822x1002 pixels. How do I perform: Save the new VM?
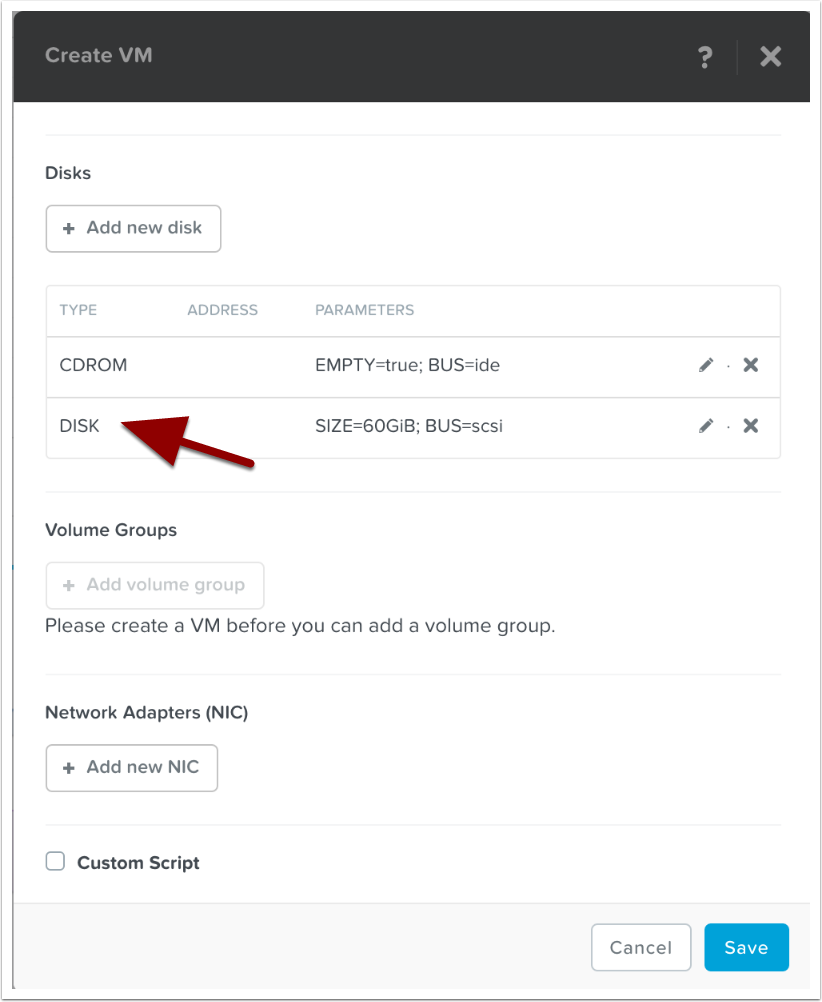click(746, 947)
